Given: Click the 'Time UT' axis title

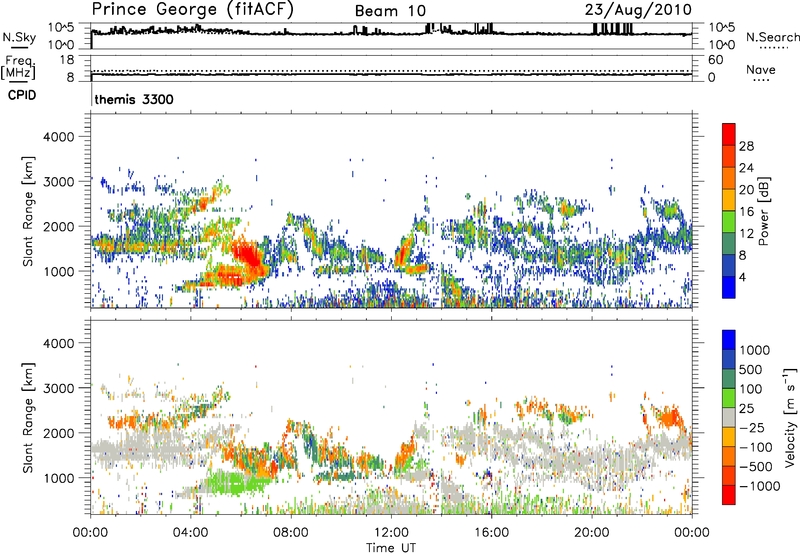Looking at the screenshot, I should click(391, 548).
